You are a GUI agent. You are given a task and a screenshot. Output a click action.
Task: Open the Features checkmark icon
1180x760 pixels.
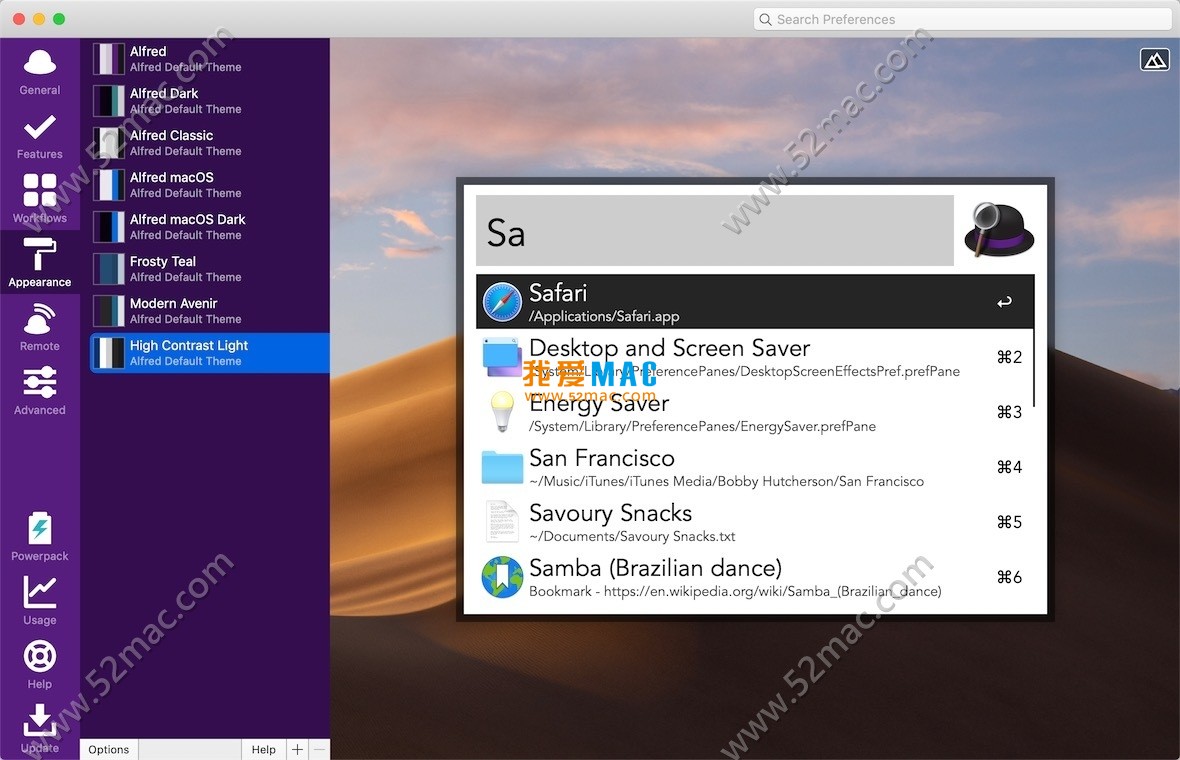[x=40, y=127]
